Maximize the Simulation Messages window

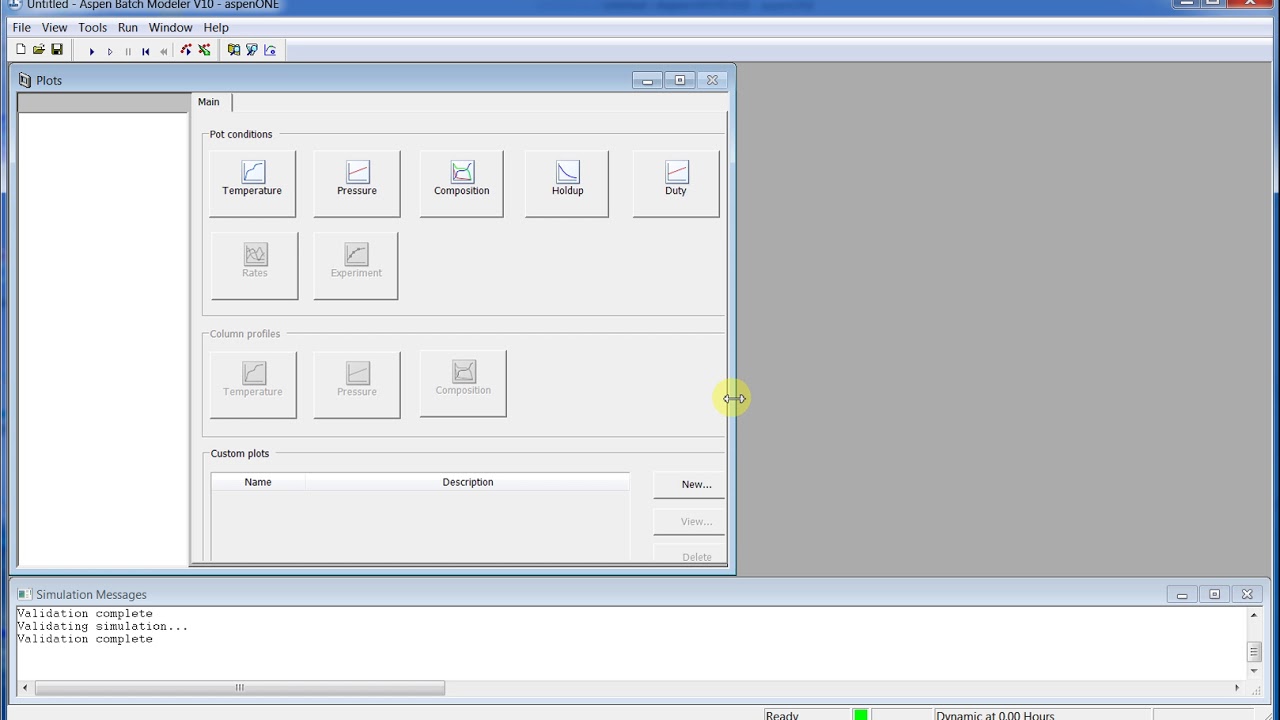[x=1215, y=595]
